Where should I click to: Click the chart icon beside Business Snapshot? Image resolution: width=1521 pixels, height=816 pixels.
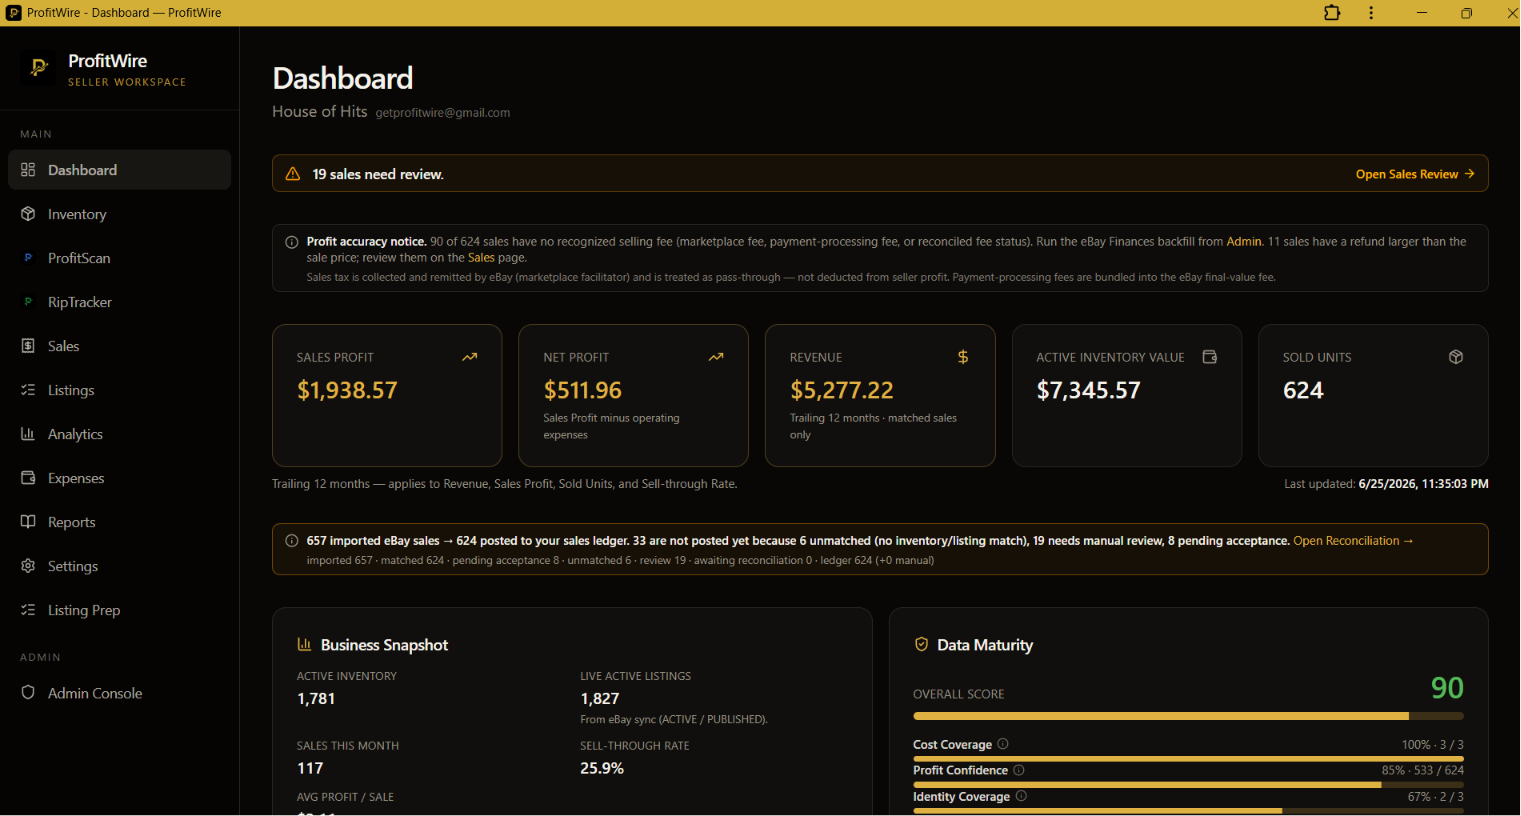coord(304,645)
